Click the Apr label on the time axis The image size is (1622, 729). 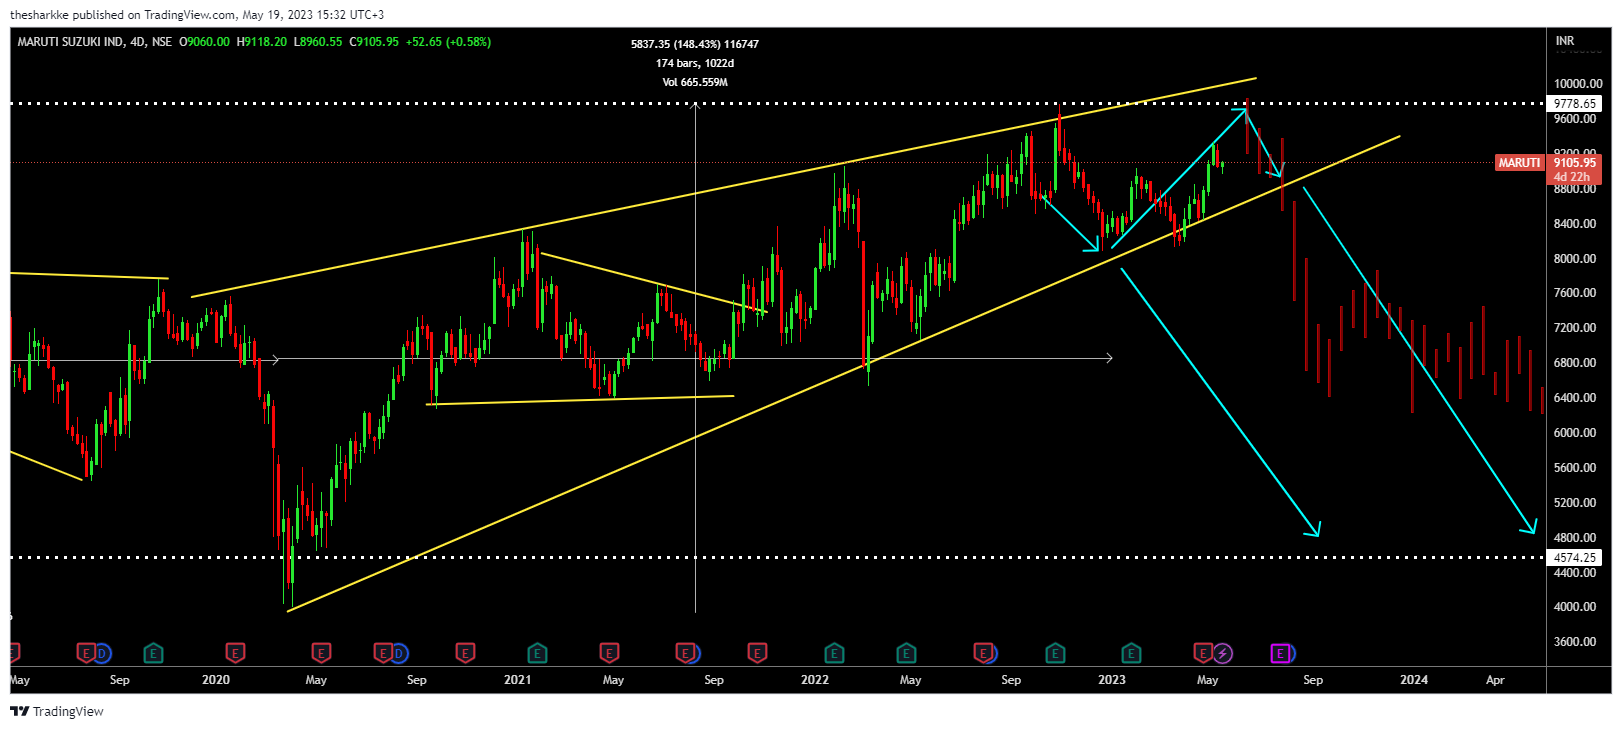1495,680
